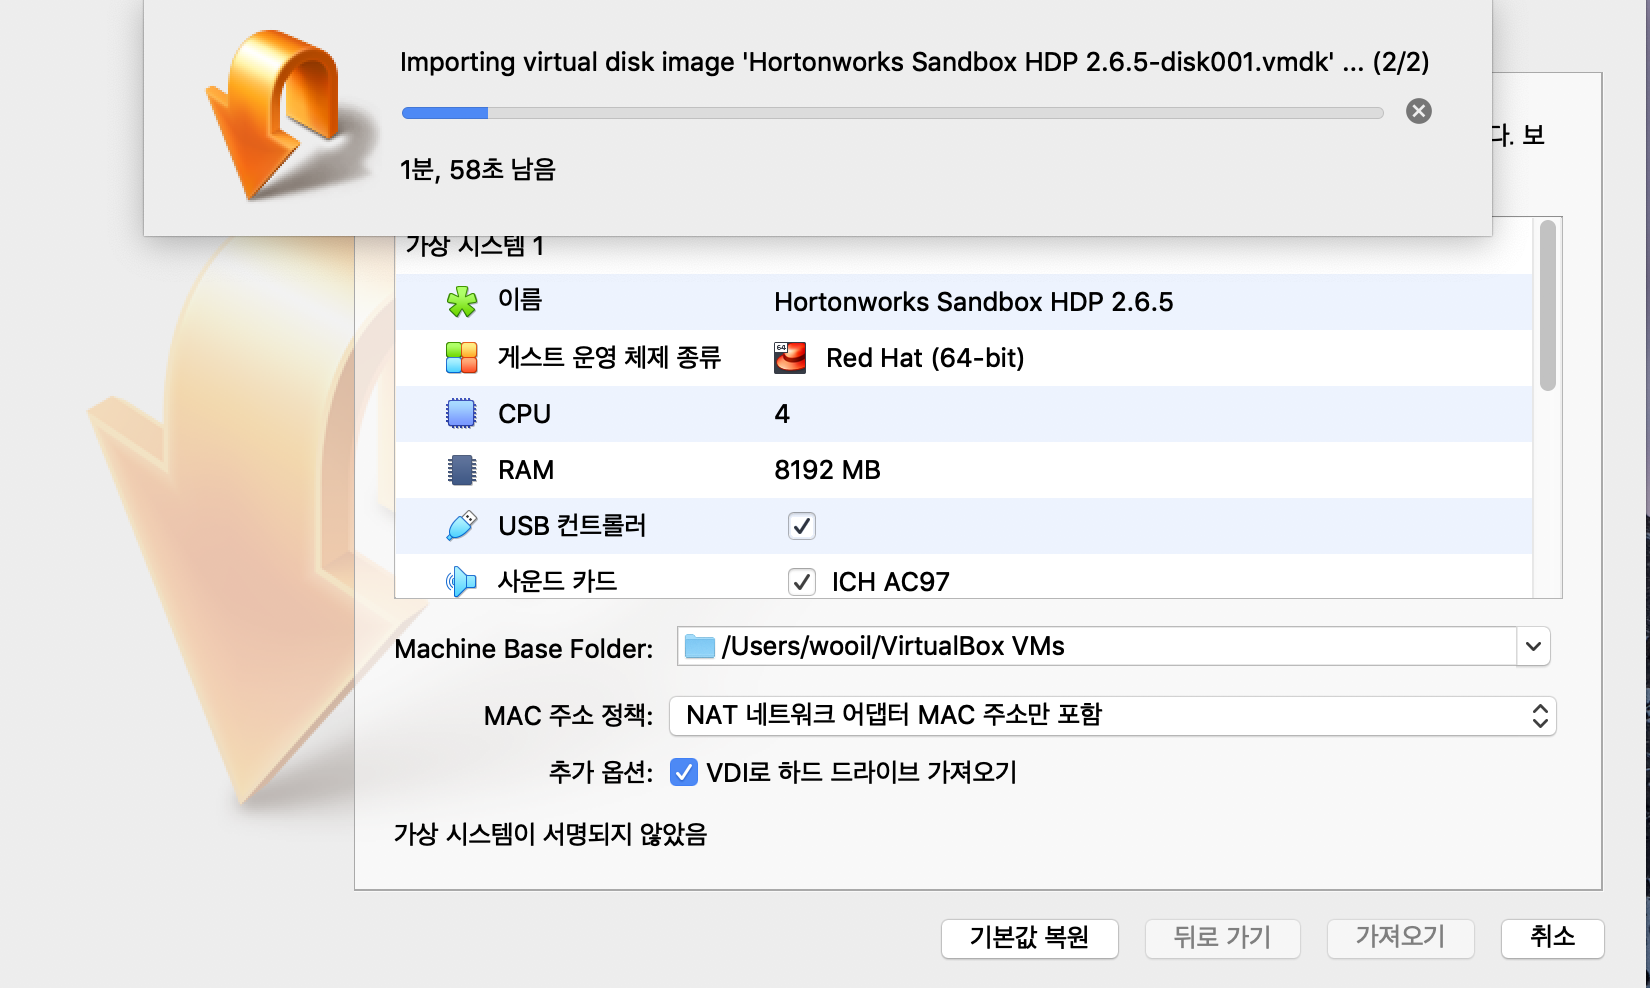Image resolution: width=1650 pixels, height=988 pixels.
Task: Click the Importing virtual disk image title
Action: point(914,62)
